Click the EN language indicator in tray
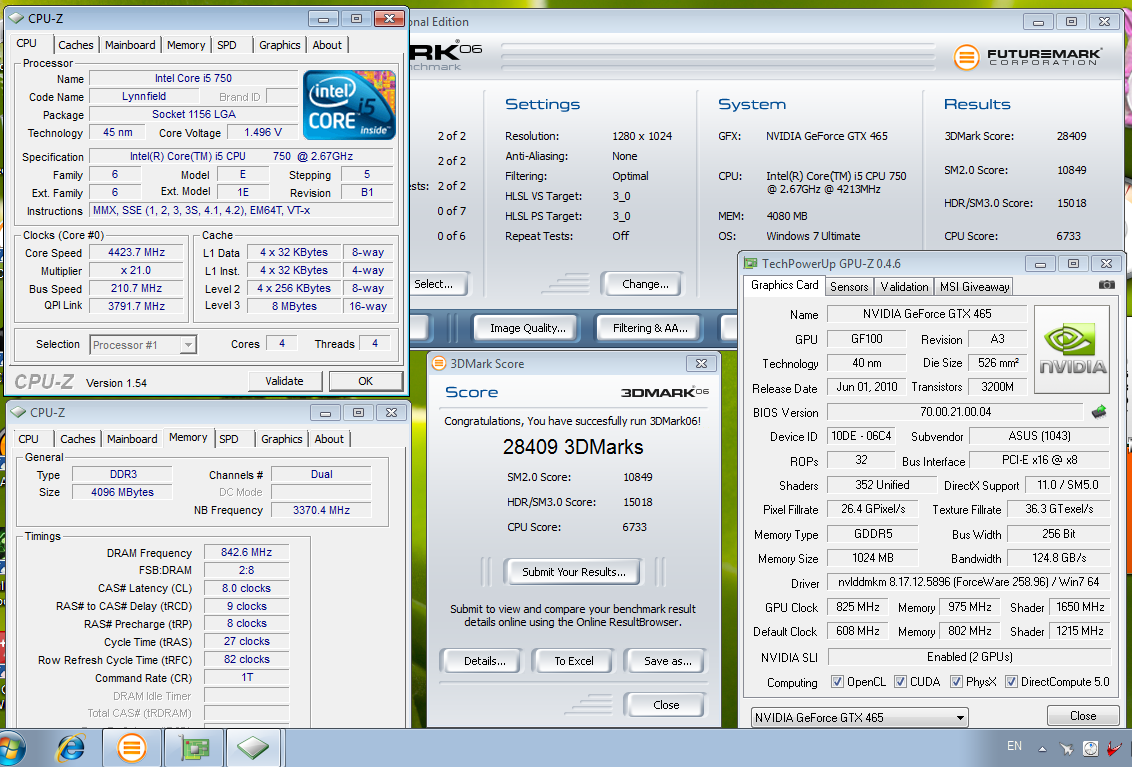The height and width of the screenshot is (767, 1132). (1014, 746)
